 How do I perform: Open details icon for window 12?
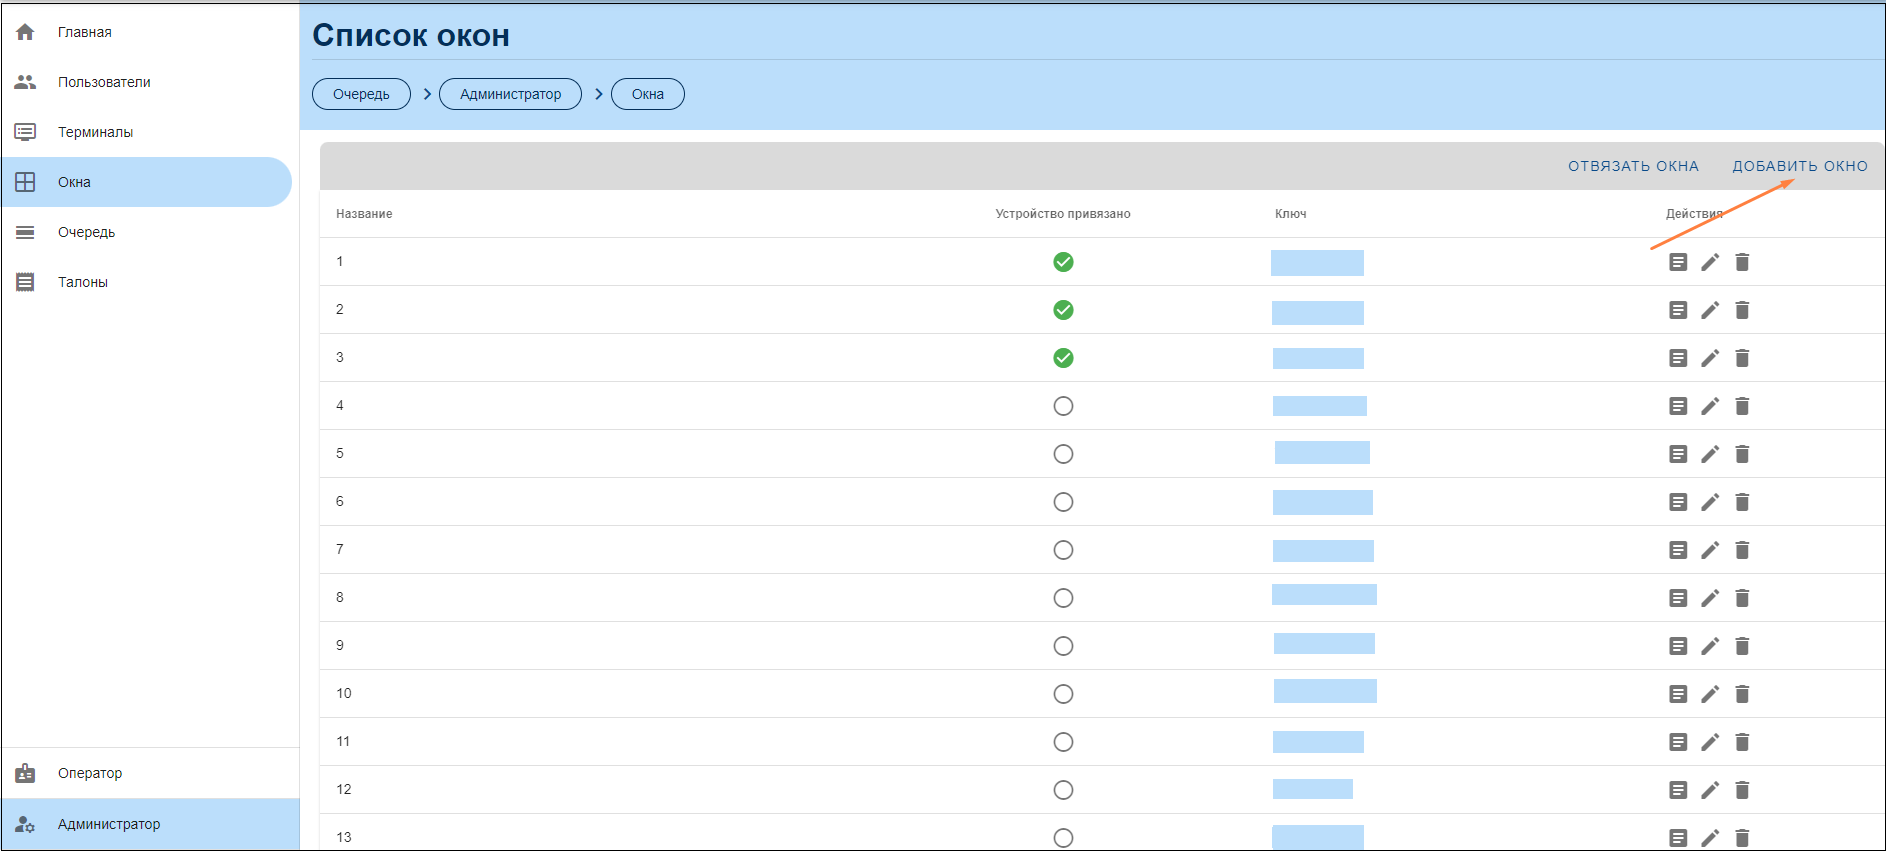pos(1678,790)
